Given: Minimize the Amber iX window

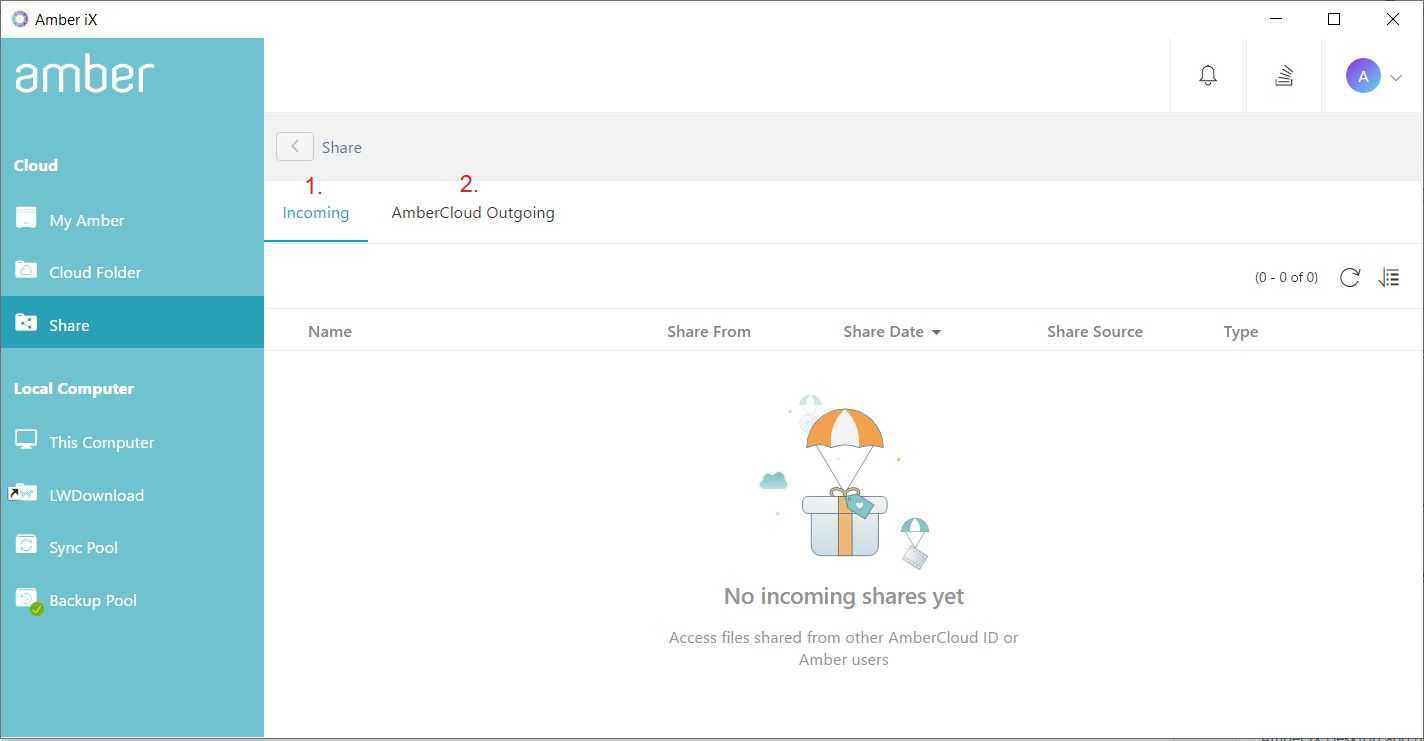Looking at the screenshot, I should 1275,19.
